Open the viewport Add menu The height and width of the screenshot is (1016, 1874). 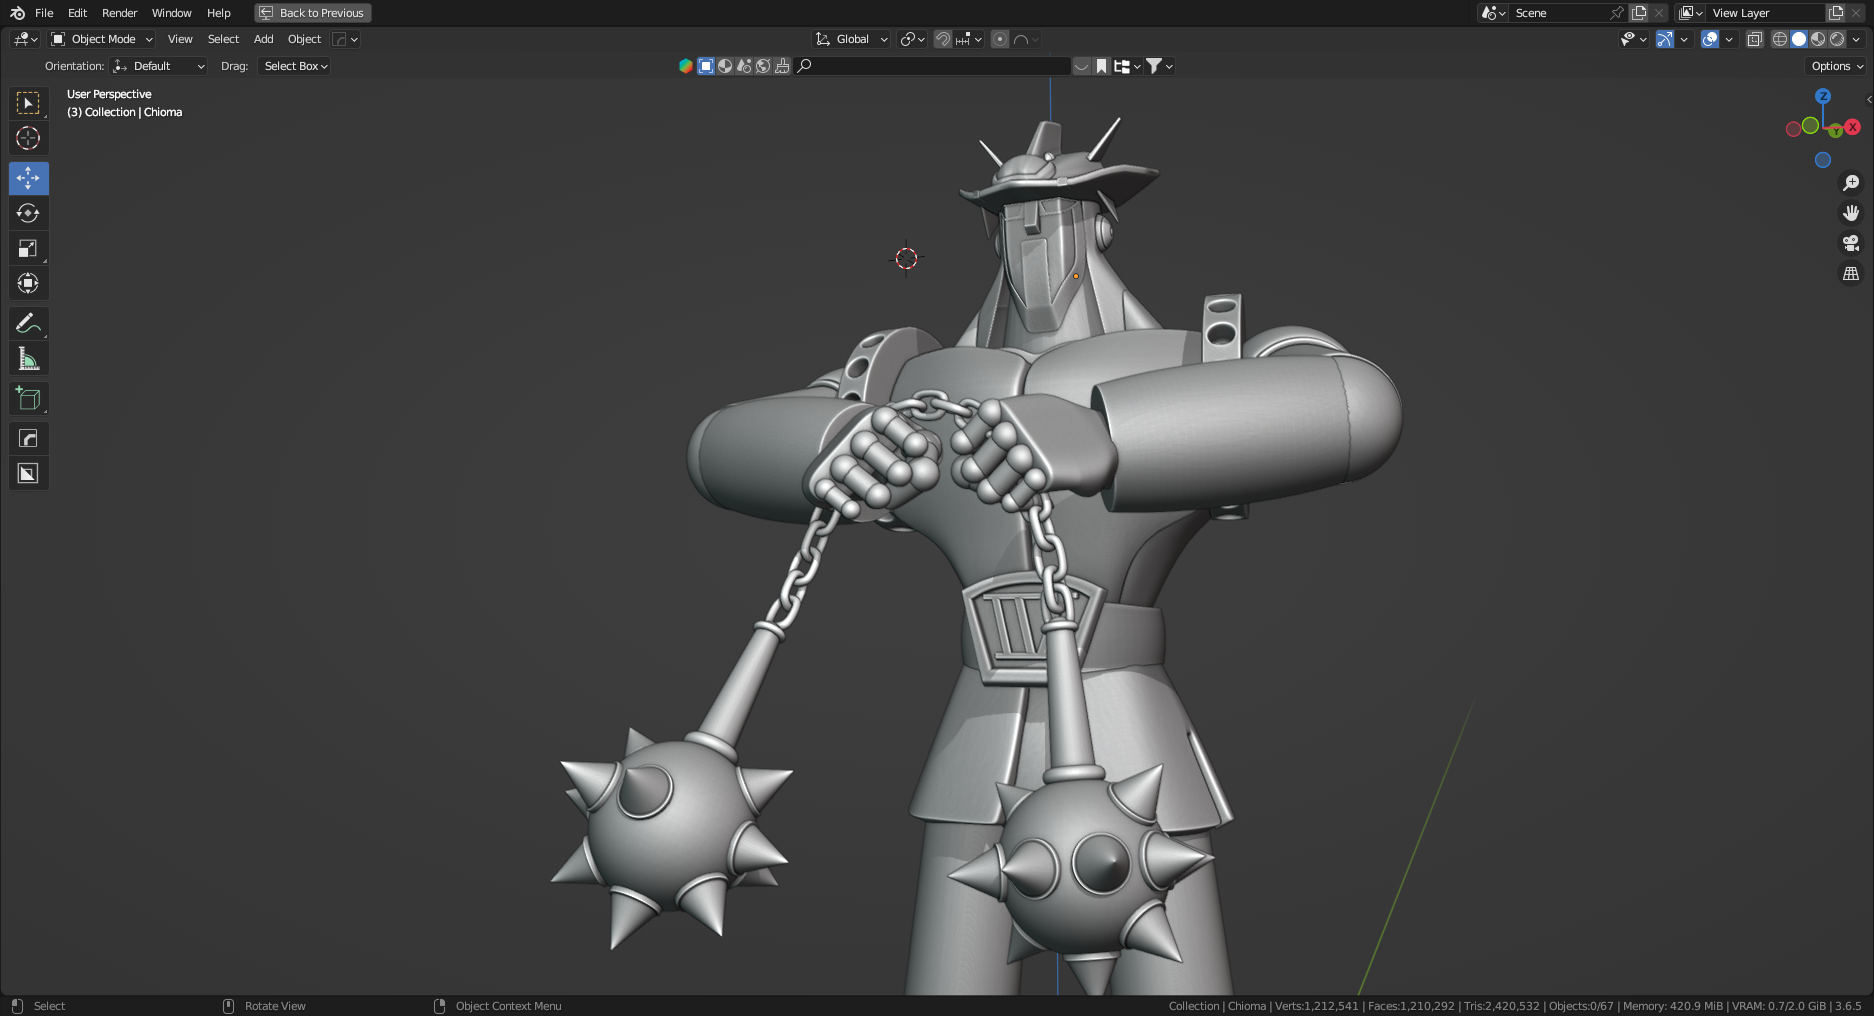(x=263, y=39)
